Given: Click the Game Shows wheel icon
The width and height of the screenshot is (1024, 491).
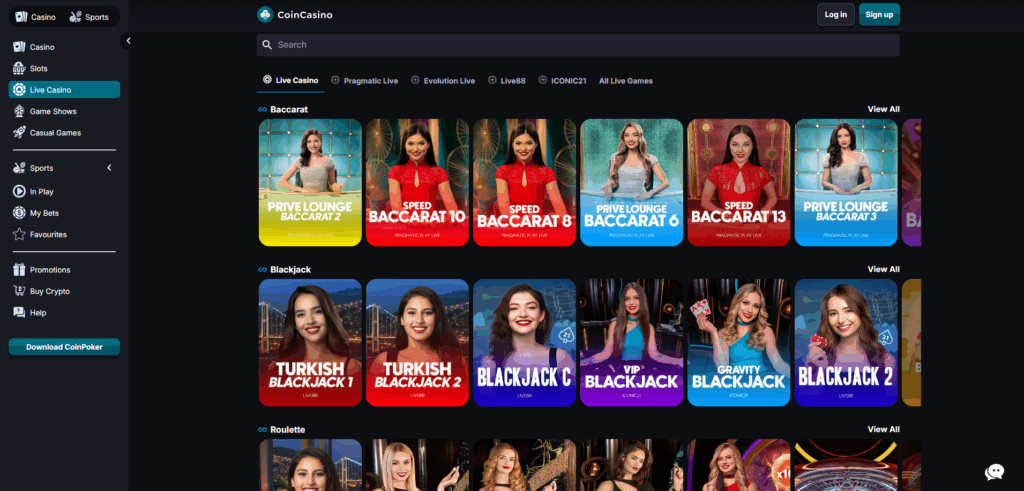Looking at the screenshot, I should click(x=19, y=112).
